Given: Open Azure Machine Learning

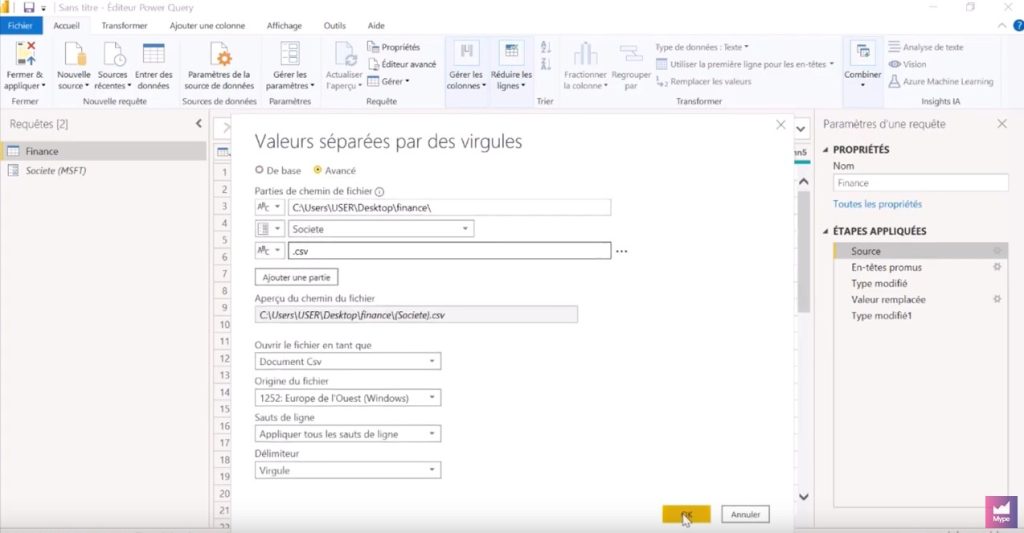Looking at the screenshot, I should [x=941, y=82].
